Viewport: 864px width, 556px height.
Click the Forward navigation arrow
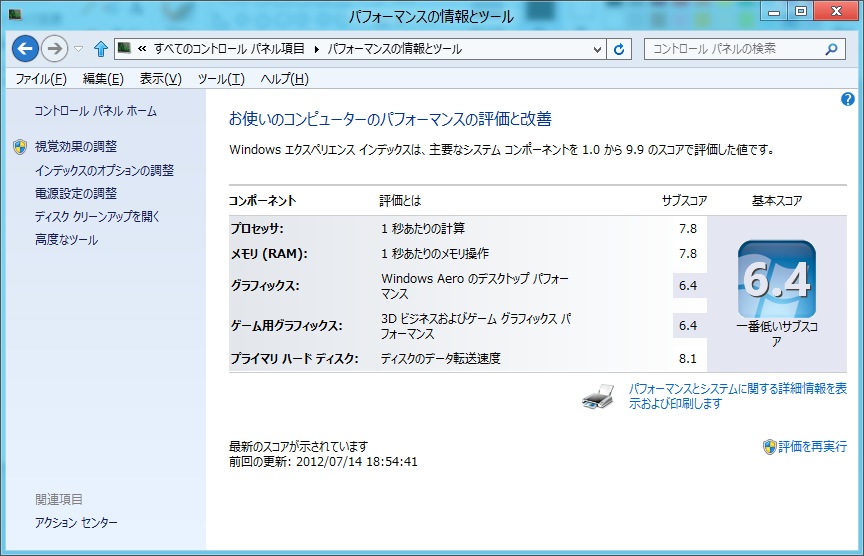[x=55, y=49]
